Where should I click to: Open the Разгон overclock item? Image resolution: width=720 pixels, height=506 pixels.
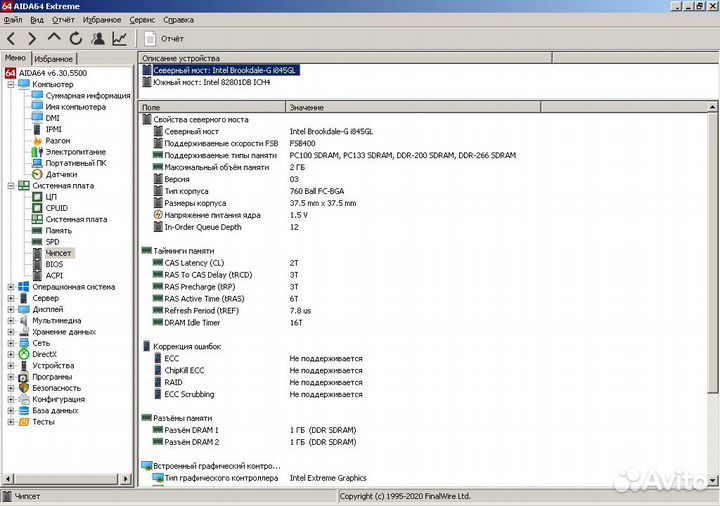point(57,141)
